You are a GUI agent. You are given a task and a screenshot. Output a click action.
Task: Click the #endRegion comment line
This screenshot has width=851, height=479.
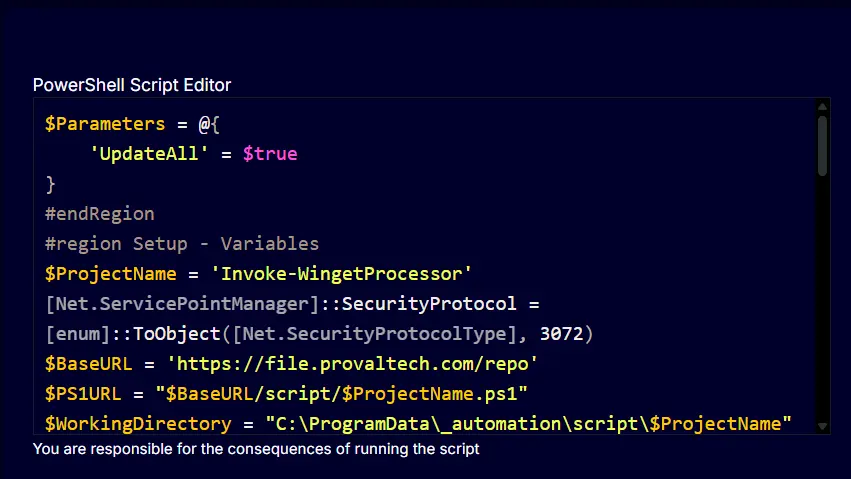(x=100, y=214)
